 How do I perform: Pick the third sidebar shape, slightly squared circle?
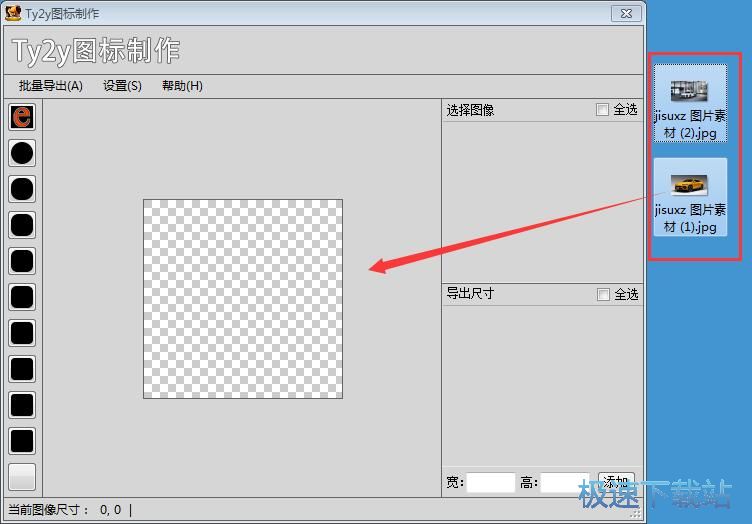point(22,189)
